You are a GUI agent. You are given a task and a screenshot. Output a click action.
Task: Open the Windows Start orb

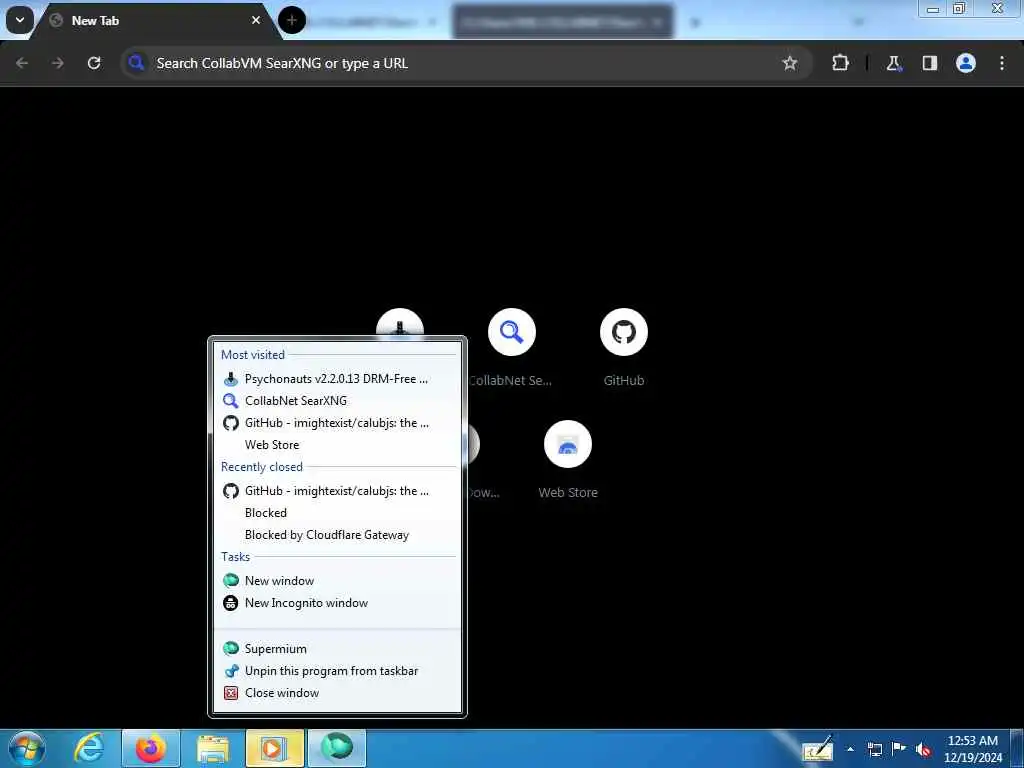[x=27, y=748]
